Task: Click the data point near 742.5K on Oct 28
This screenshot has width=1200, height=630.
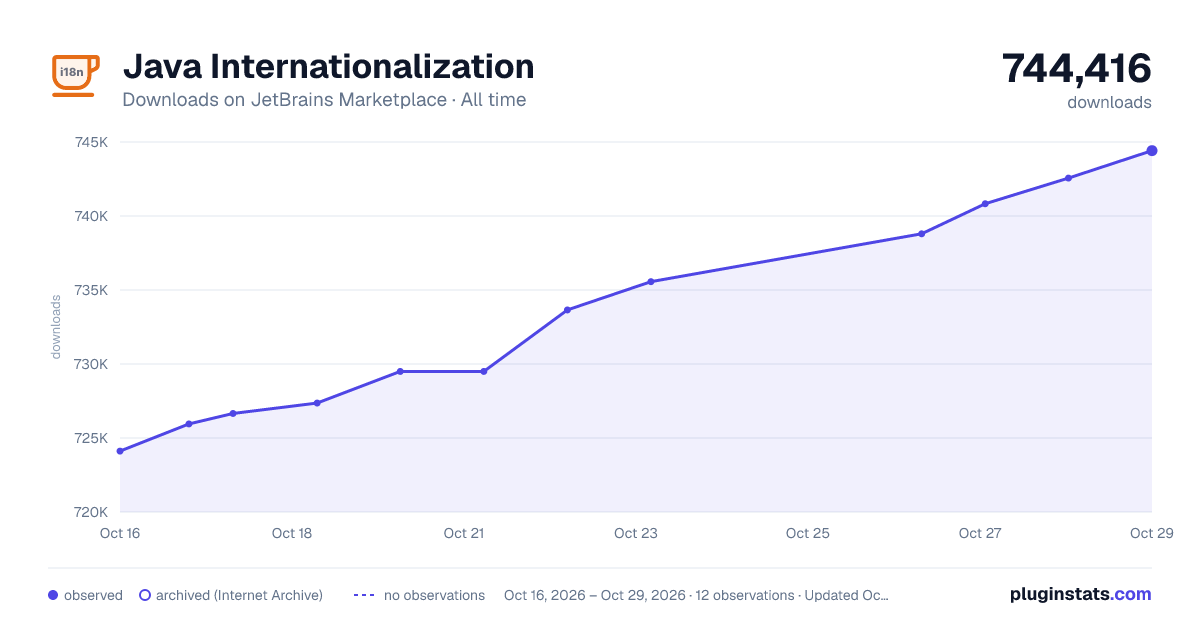Action: click(1068, 178)
